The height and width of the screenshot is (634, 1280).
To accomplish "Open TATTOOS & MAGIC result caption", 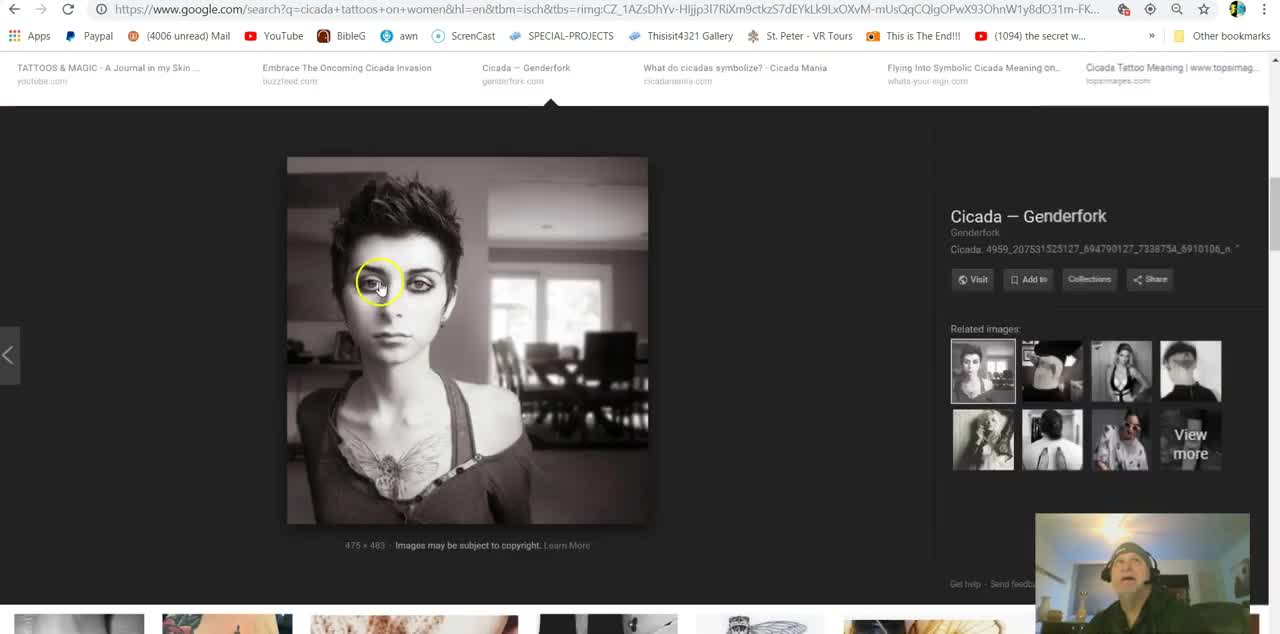I will [108, 68].
